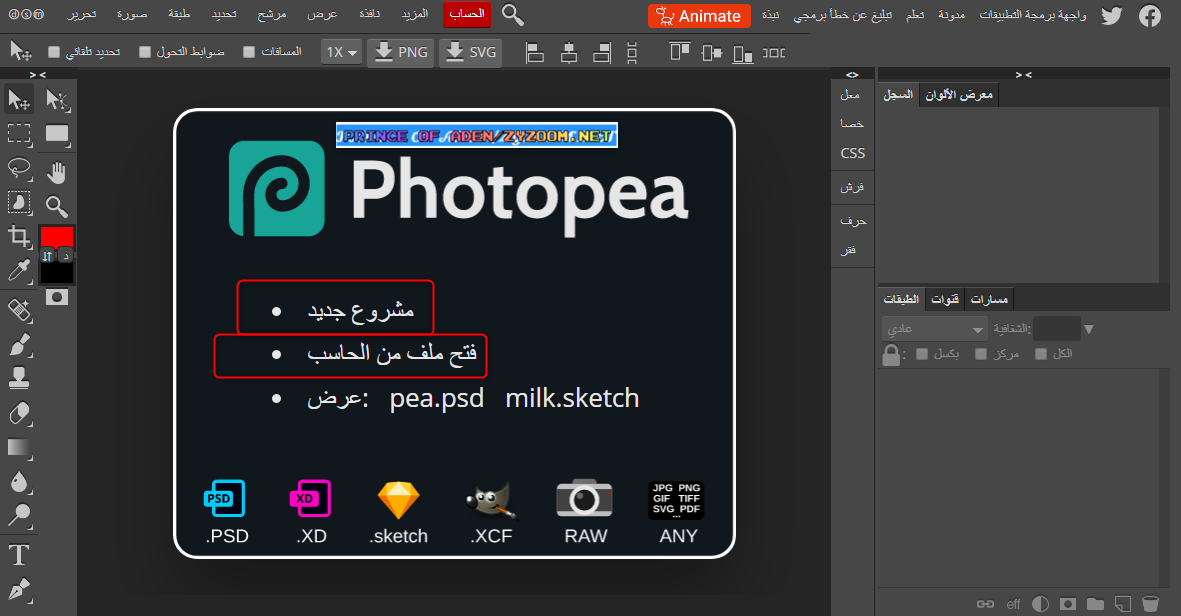Open the طبقة (Layer) menu

(179, 14)
